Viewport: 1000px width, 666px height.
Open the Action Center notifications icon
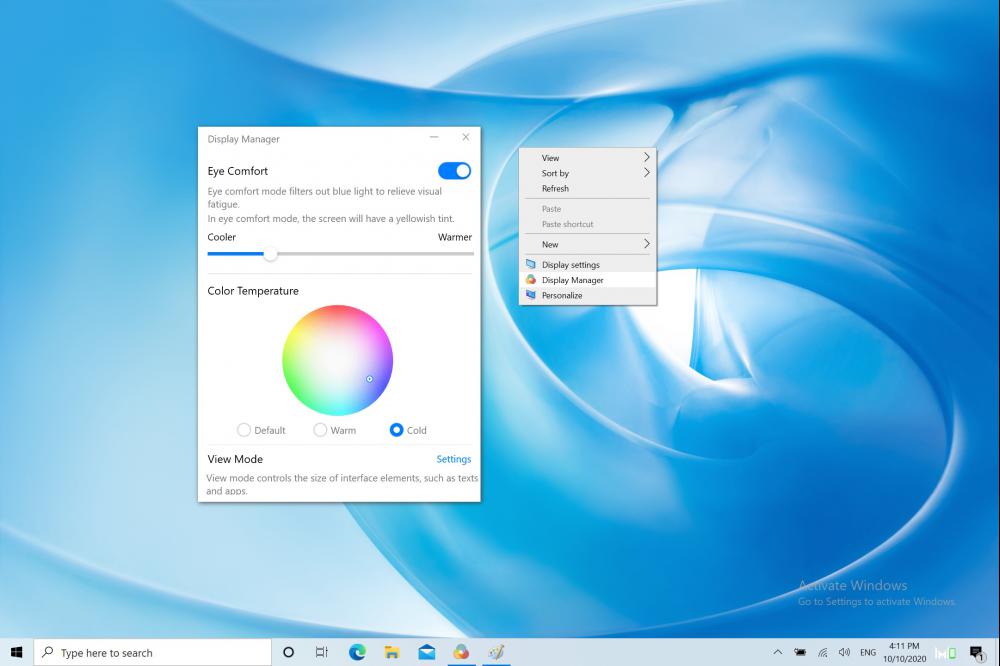977,652
